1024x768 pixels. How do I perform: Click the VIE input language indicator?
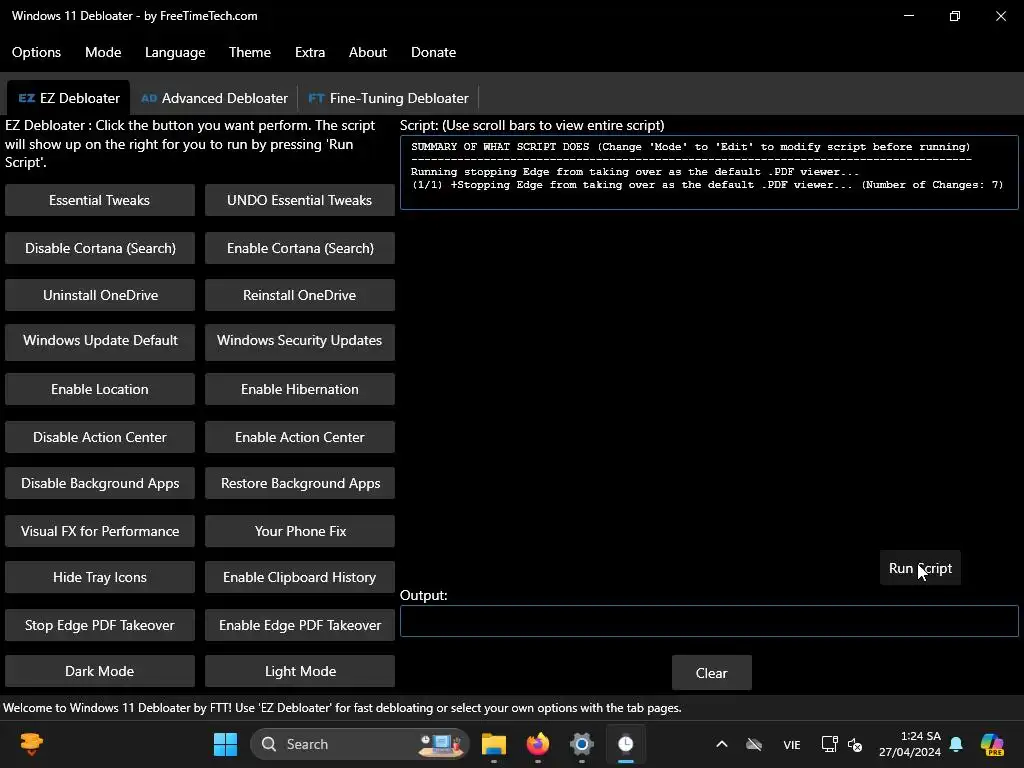(792, 744)
